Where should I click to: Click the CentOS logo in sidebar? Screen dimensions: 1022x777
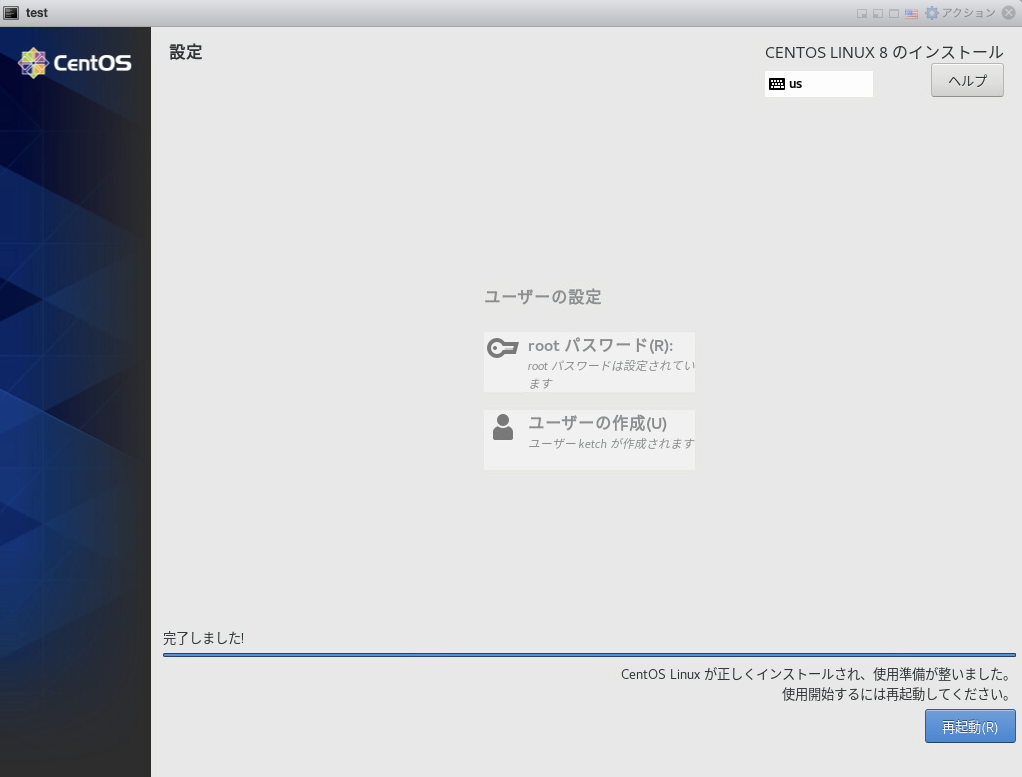pyautogui.click(x=75, y=63)
